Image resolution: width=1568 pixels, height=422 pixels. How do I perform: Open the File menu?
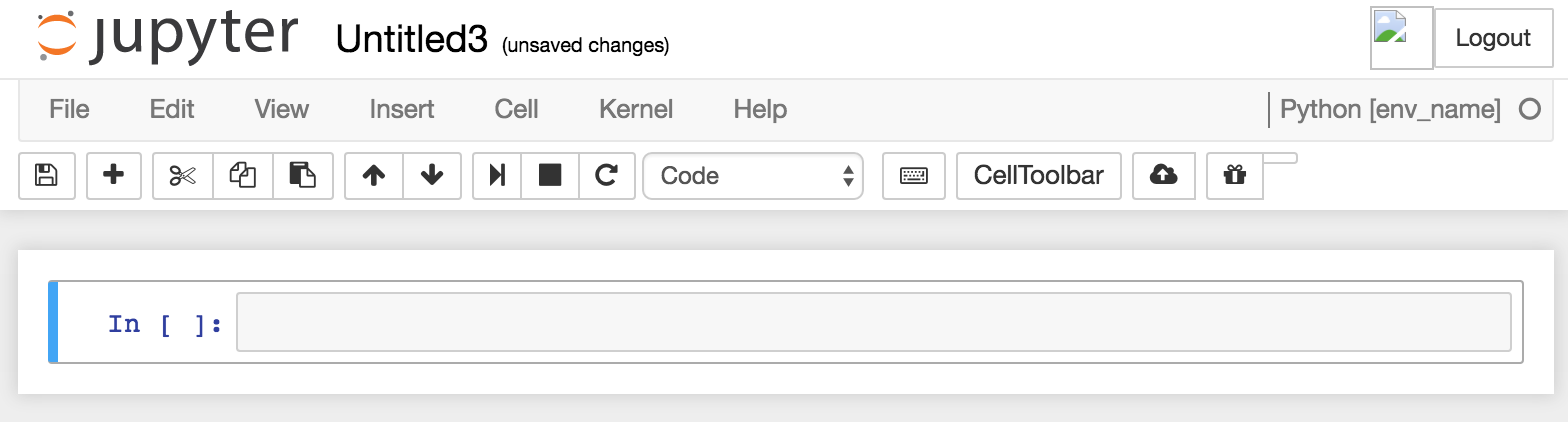coord(69,109)
